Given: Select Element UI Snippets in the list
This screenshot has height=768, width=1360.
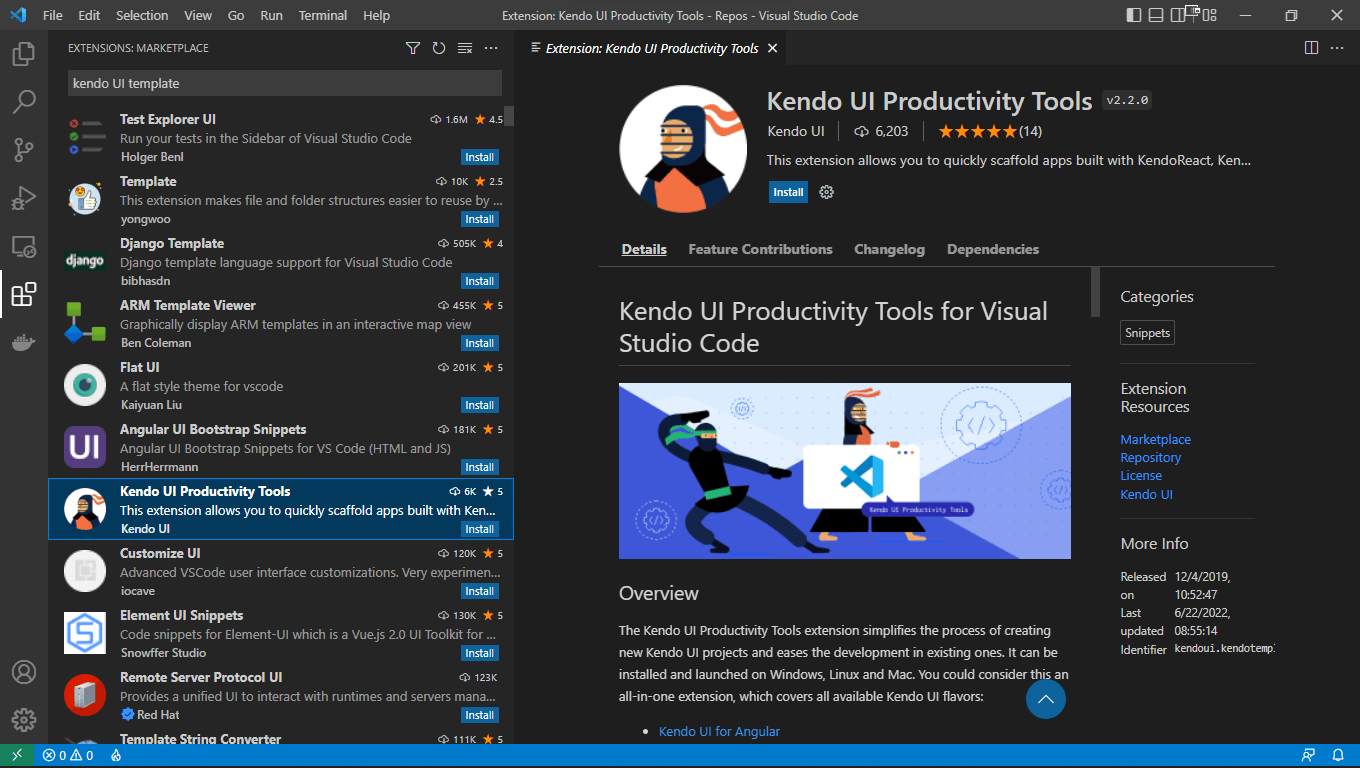Looking at the screenshot, I should (x=281, y=633).
